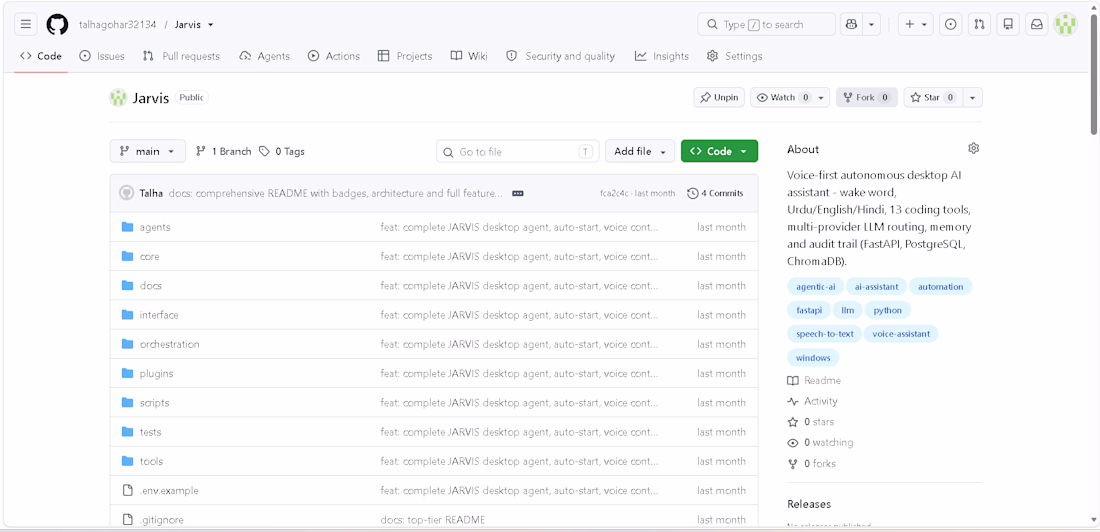Open the About settings gear icon

click(x=973, y=148)
